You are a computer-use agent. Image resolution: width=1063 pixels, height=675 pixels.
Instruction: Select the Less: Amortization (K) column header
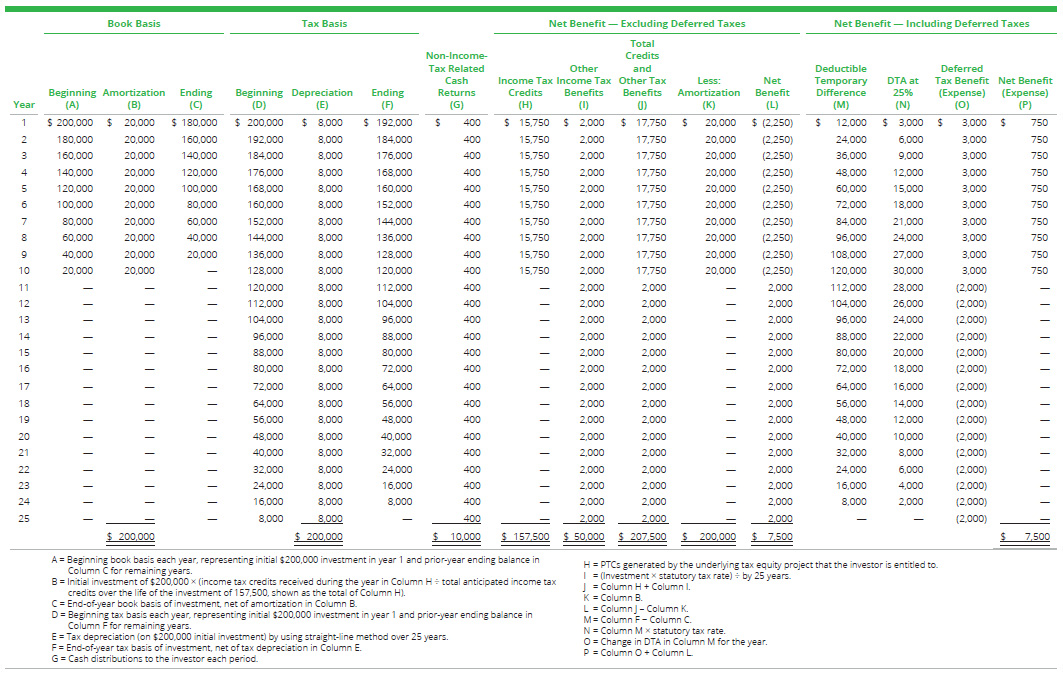pyautogui.click(x=708, y=92)
